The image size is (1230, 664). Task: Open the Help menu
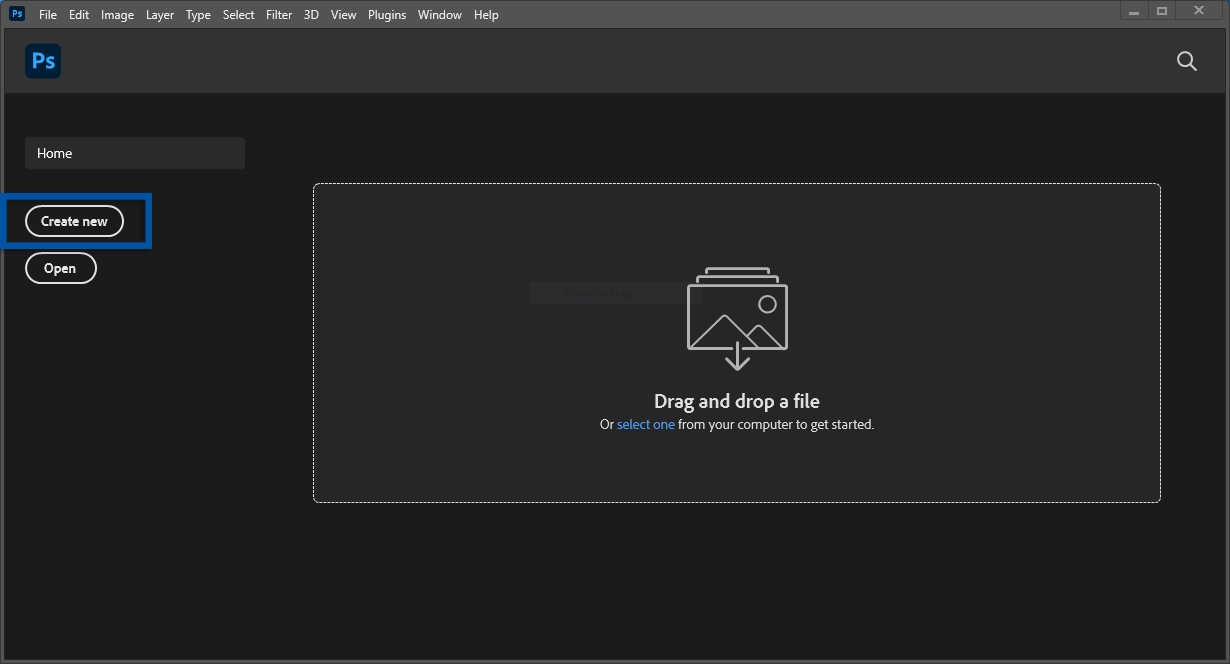tap(486, 14)
